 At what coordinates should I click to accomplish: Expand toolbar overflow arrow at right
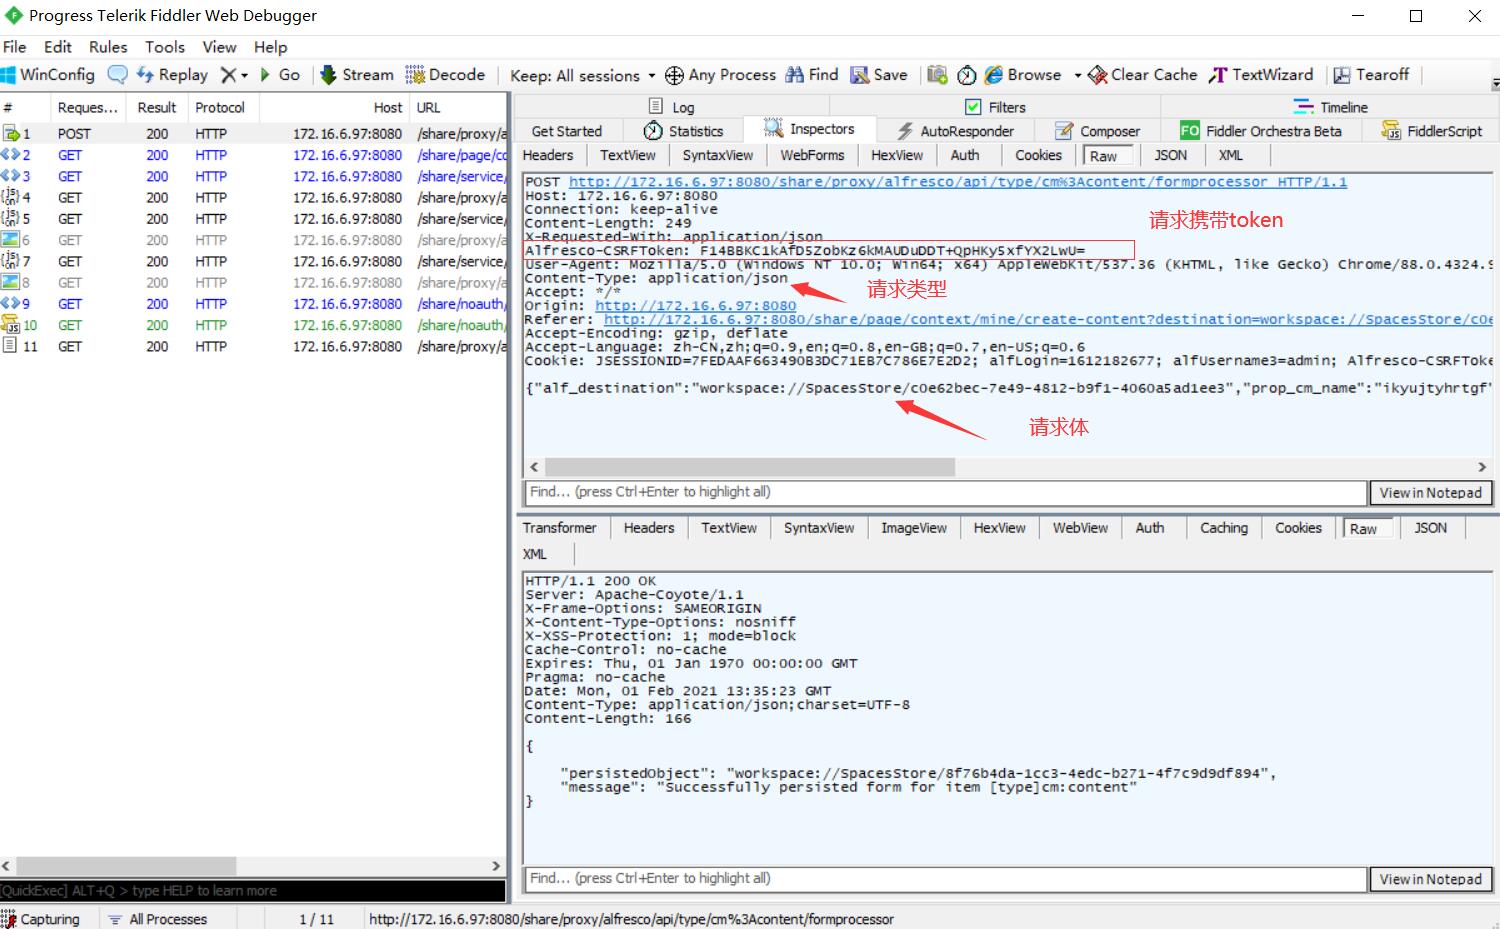[x=1495, y=83]
